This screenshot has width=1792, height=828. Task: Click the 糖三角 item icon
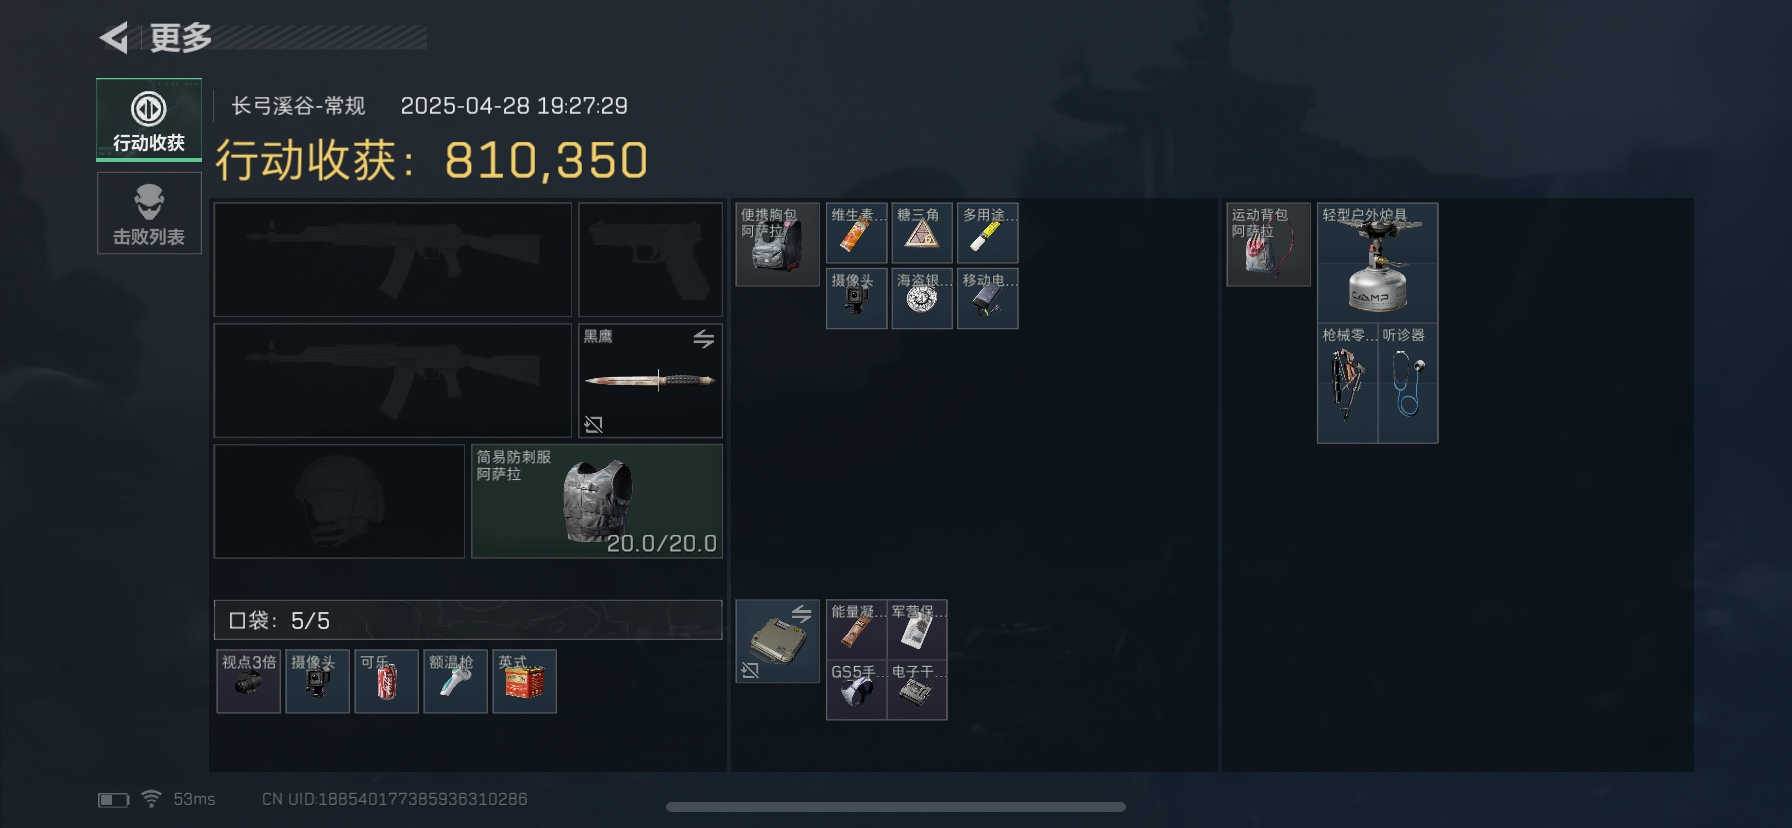(921, 233)
